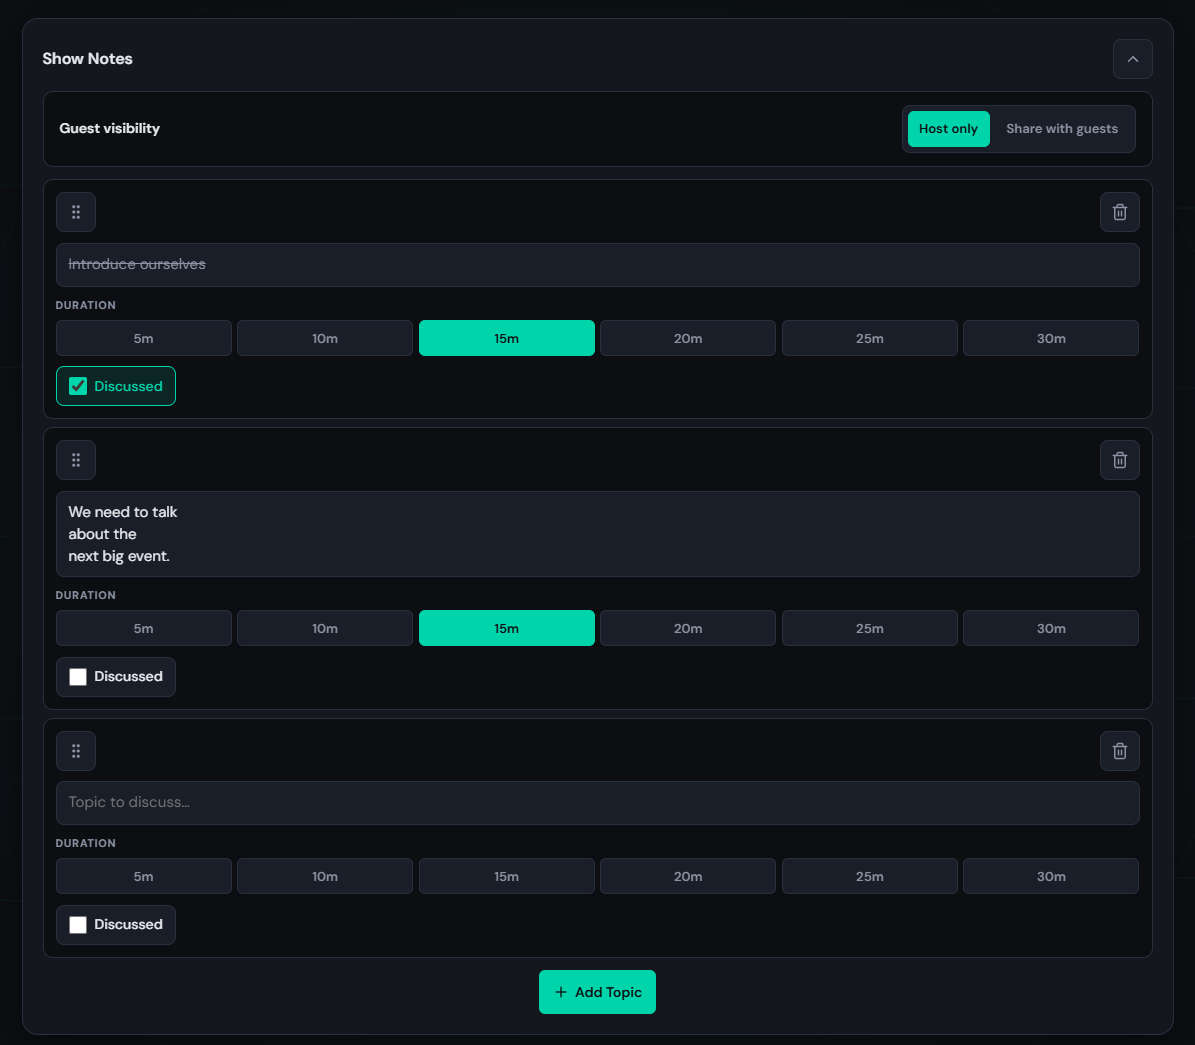Switch guest visibility to Host only
Image resolution: width=1195 pixels, height=1045 pixels.
948,129
